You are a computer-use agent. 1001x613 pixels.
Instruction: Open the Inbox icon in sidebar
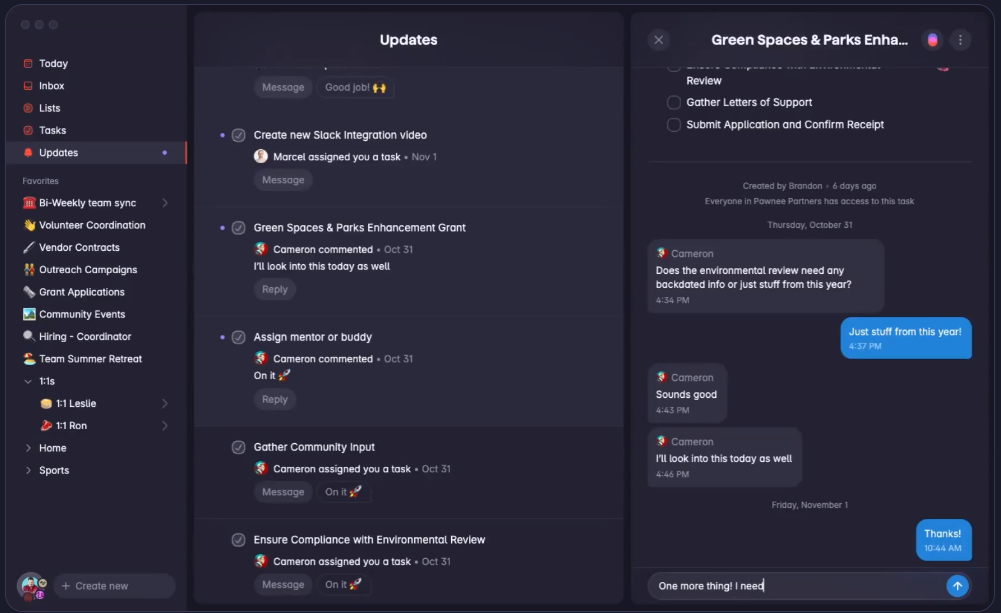tap(28, 86)
